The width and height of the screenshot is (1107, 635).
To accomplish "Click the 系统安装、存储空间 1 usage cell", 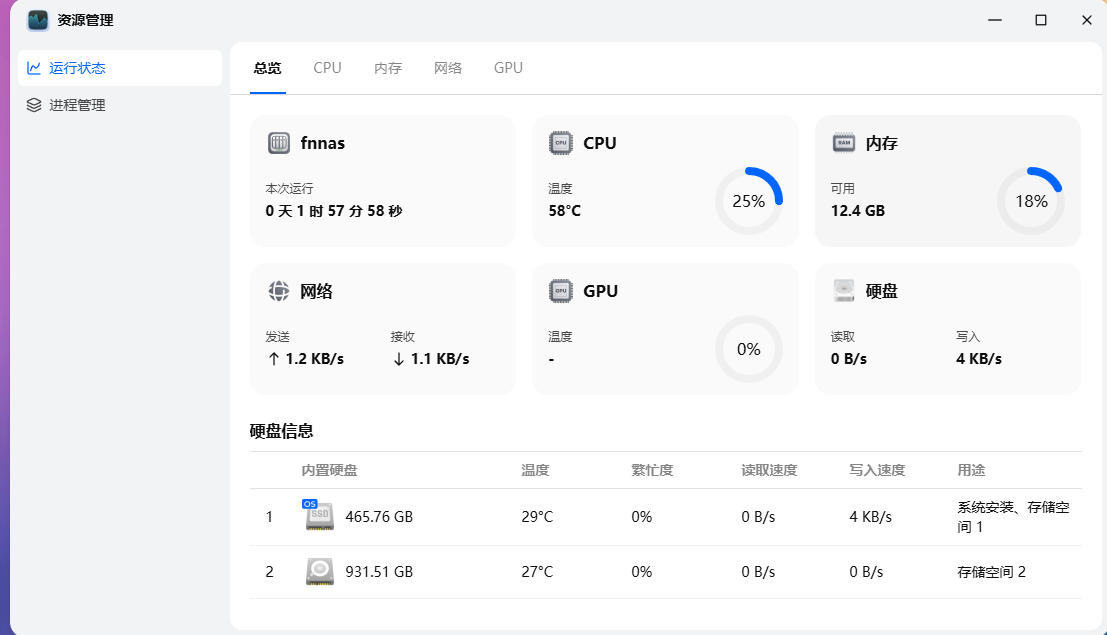I will pos(1013,516).
